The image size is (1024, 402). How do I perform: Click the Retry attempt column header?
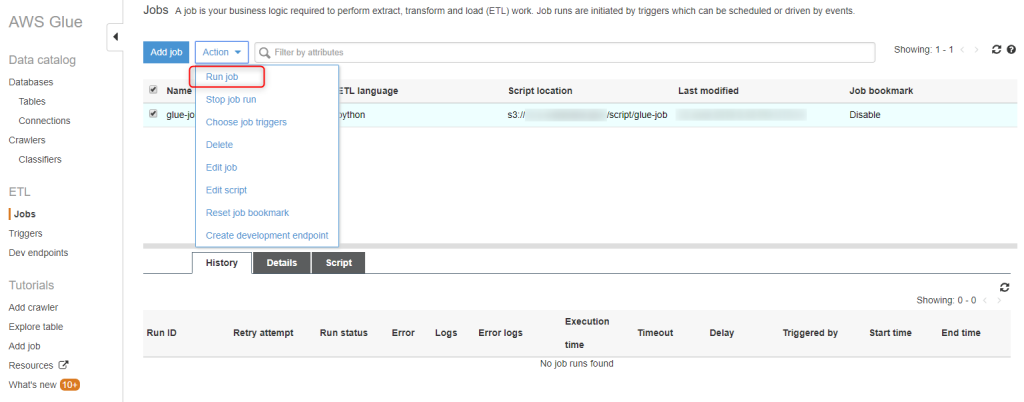click(x=263, y=333)
